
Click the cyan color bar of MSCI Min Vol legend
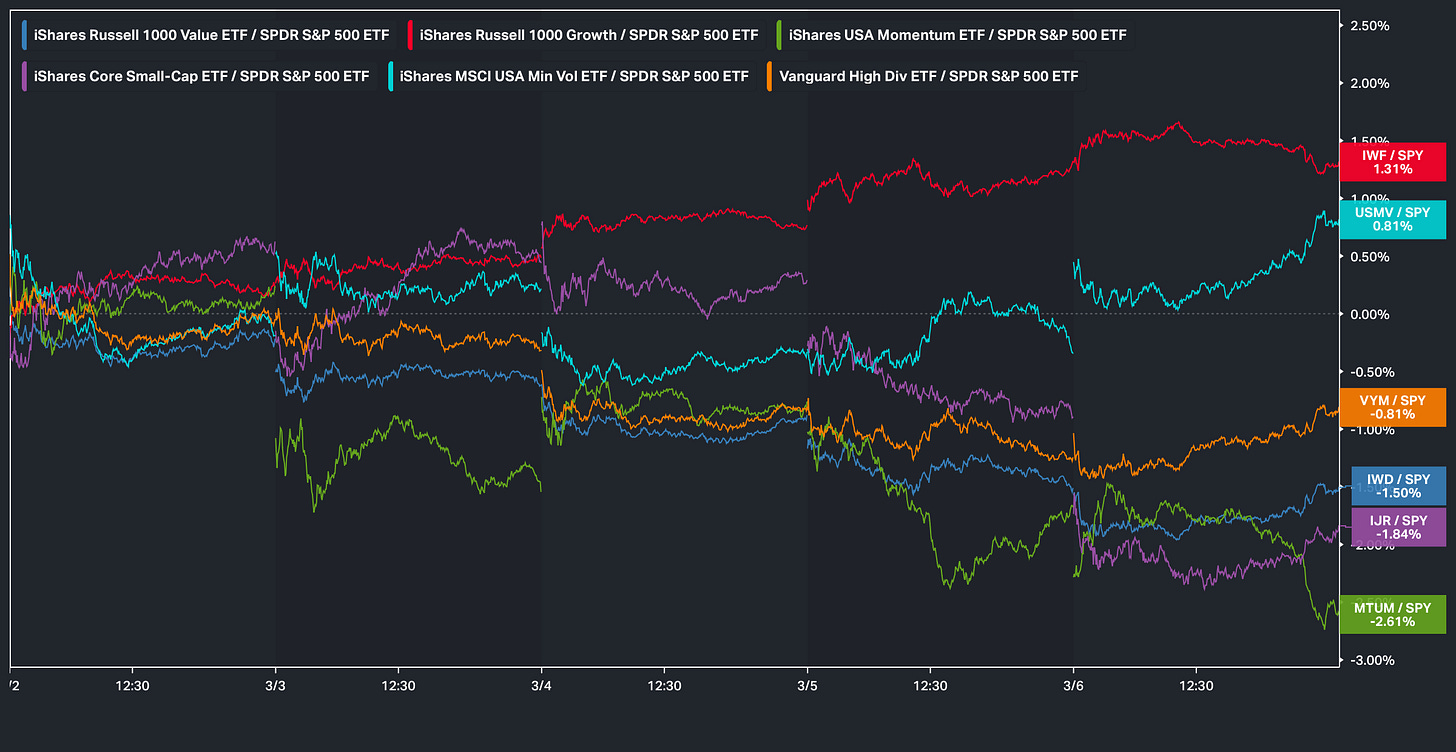coord(393,75)
